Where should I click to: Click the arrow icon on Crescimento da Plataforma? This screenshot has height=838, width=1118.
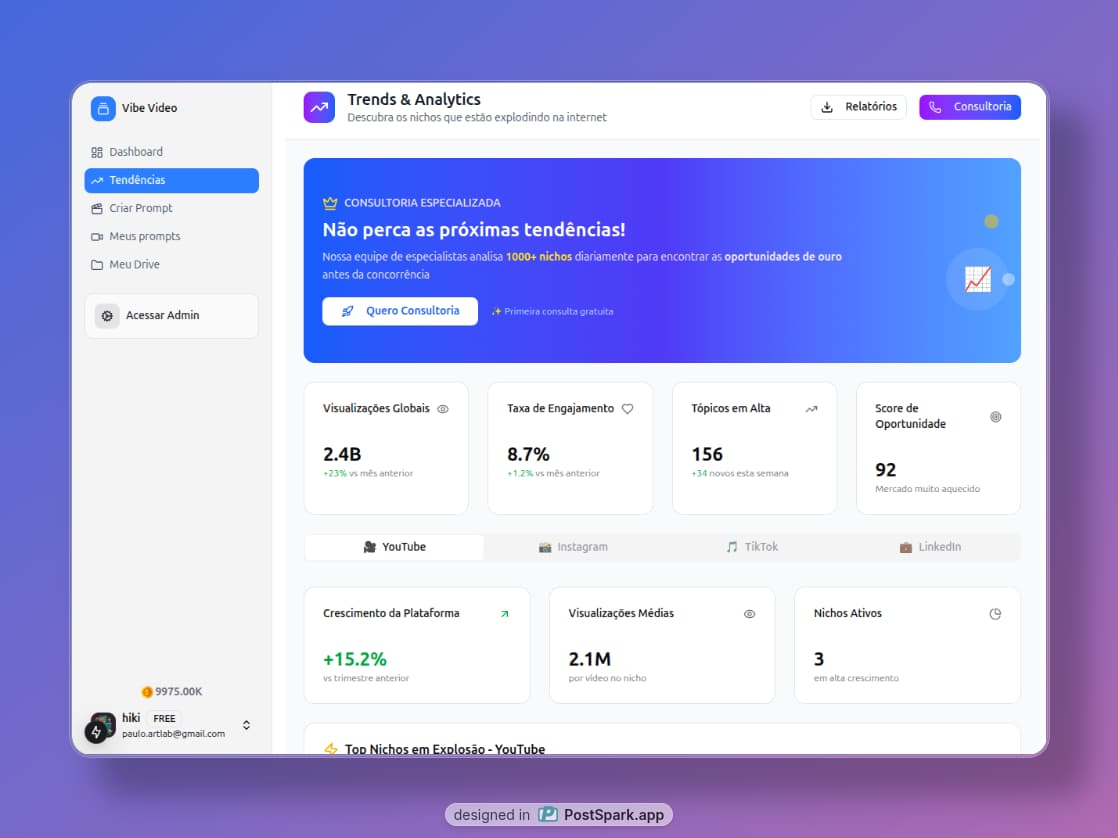(x=504, y=614)
